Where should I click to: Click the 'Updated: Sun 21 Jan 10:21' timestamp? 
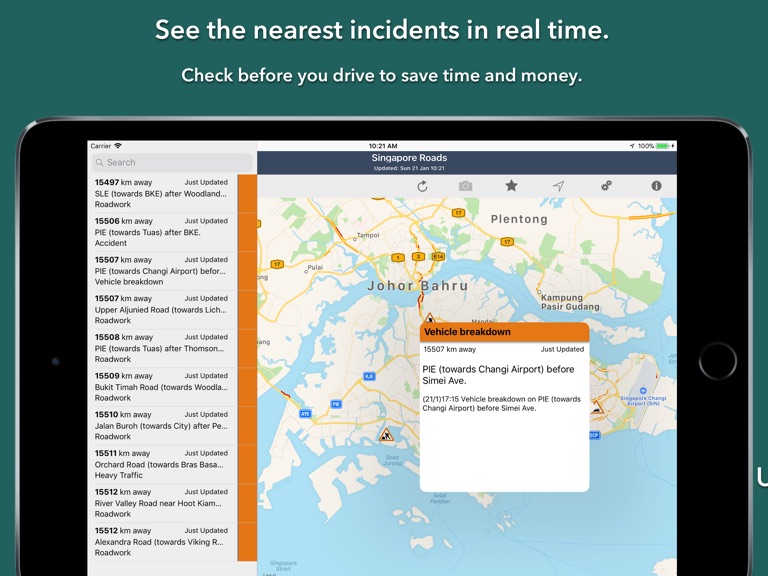409,168
